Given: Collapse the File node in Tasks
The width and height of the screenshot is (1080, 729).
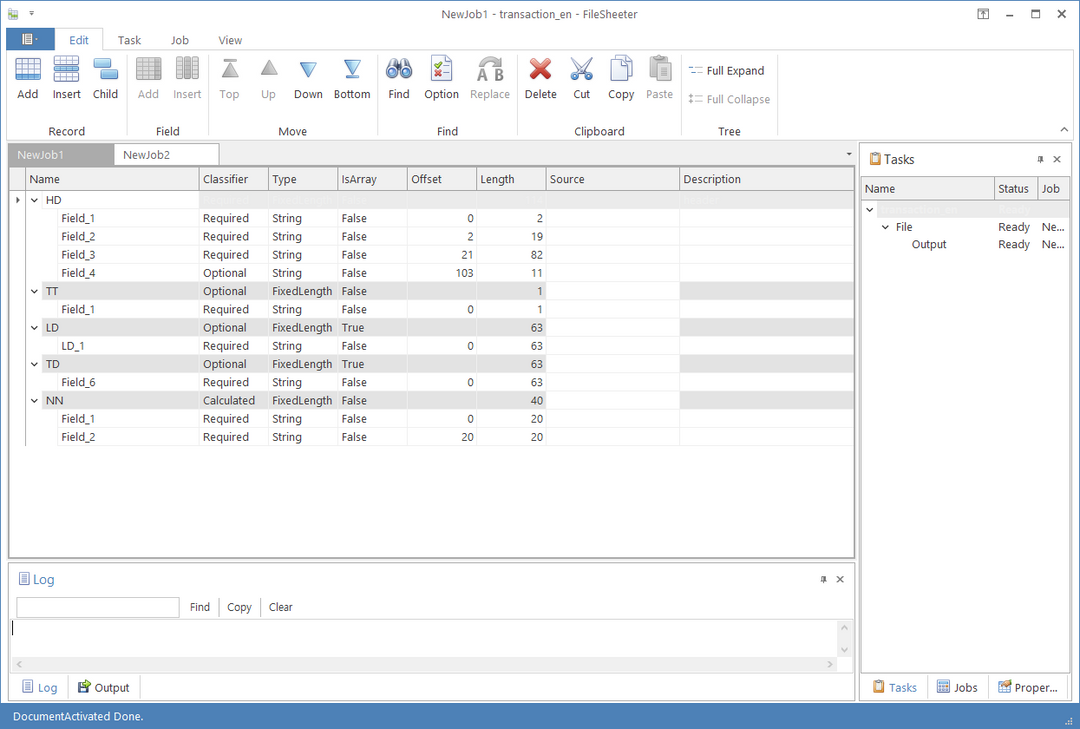Looking at the screenshot, I should [x=885, y=228].
